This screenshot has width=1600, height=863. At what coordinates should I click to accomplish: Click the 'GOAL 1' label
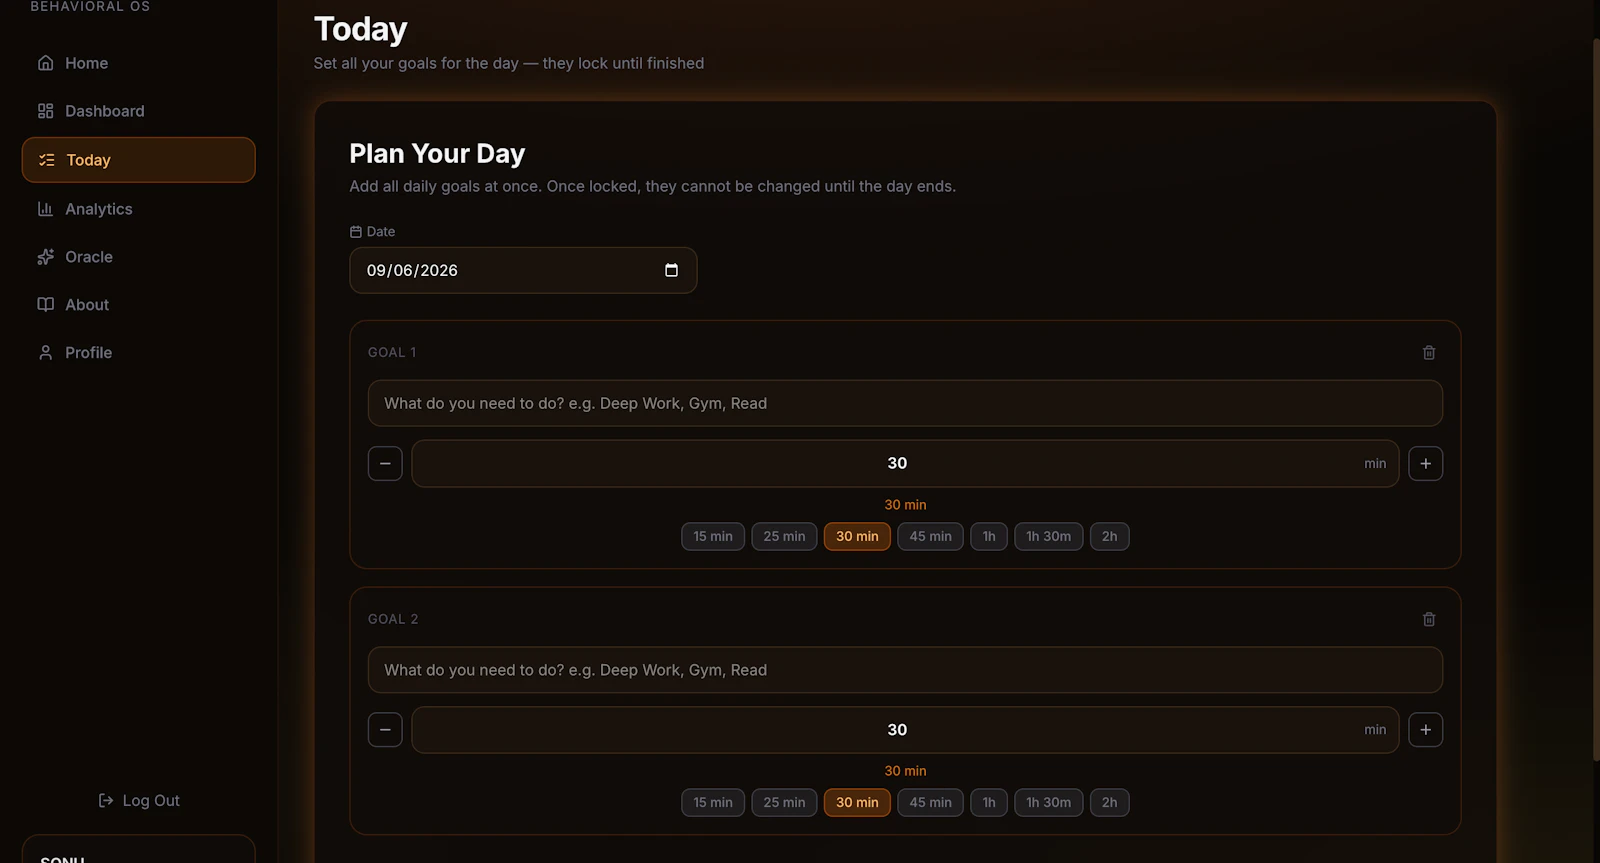click(392, 352)
